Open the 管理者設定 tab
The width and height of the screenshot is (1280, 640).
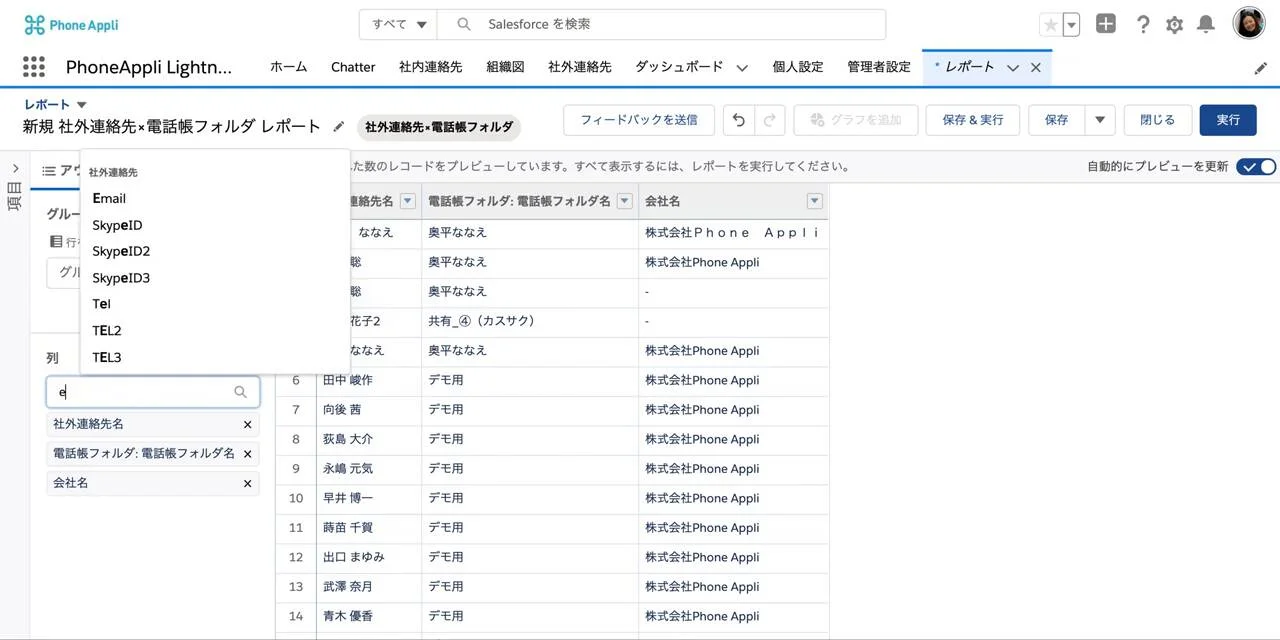(x=879, y=67)
